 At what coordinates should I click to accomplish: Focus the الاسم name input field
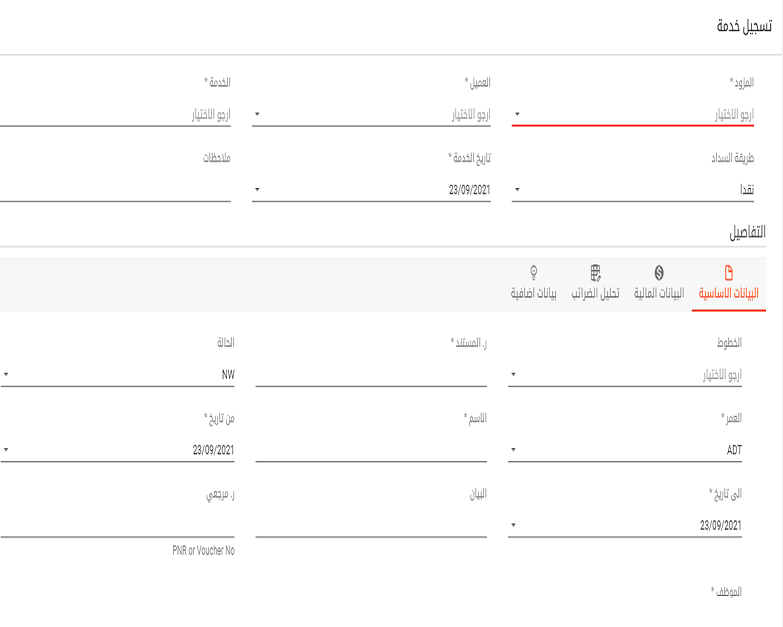(x=371, y=450)
